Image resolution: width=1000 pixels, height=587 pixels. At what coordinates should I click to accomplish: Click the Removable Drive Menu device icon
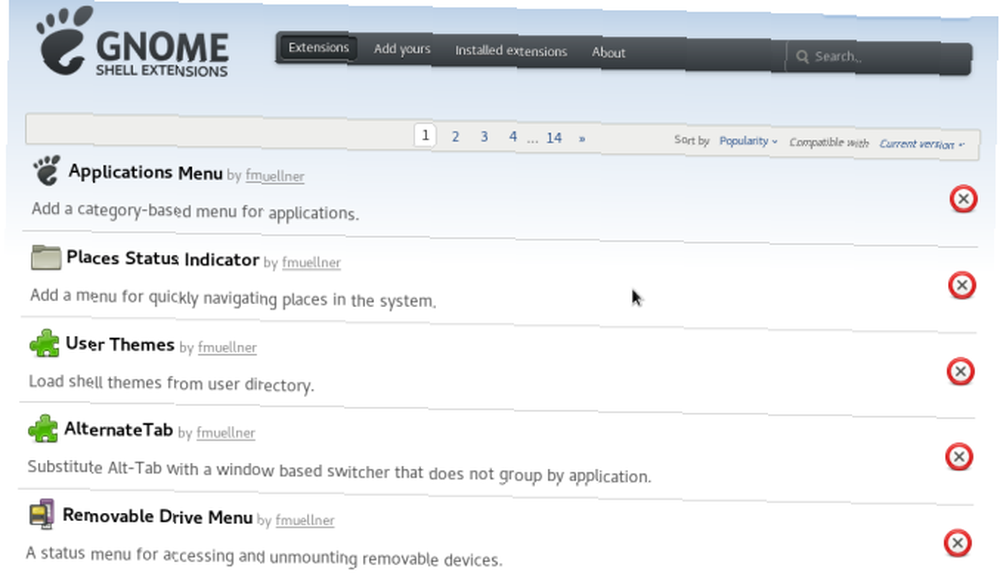41,514
